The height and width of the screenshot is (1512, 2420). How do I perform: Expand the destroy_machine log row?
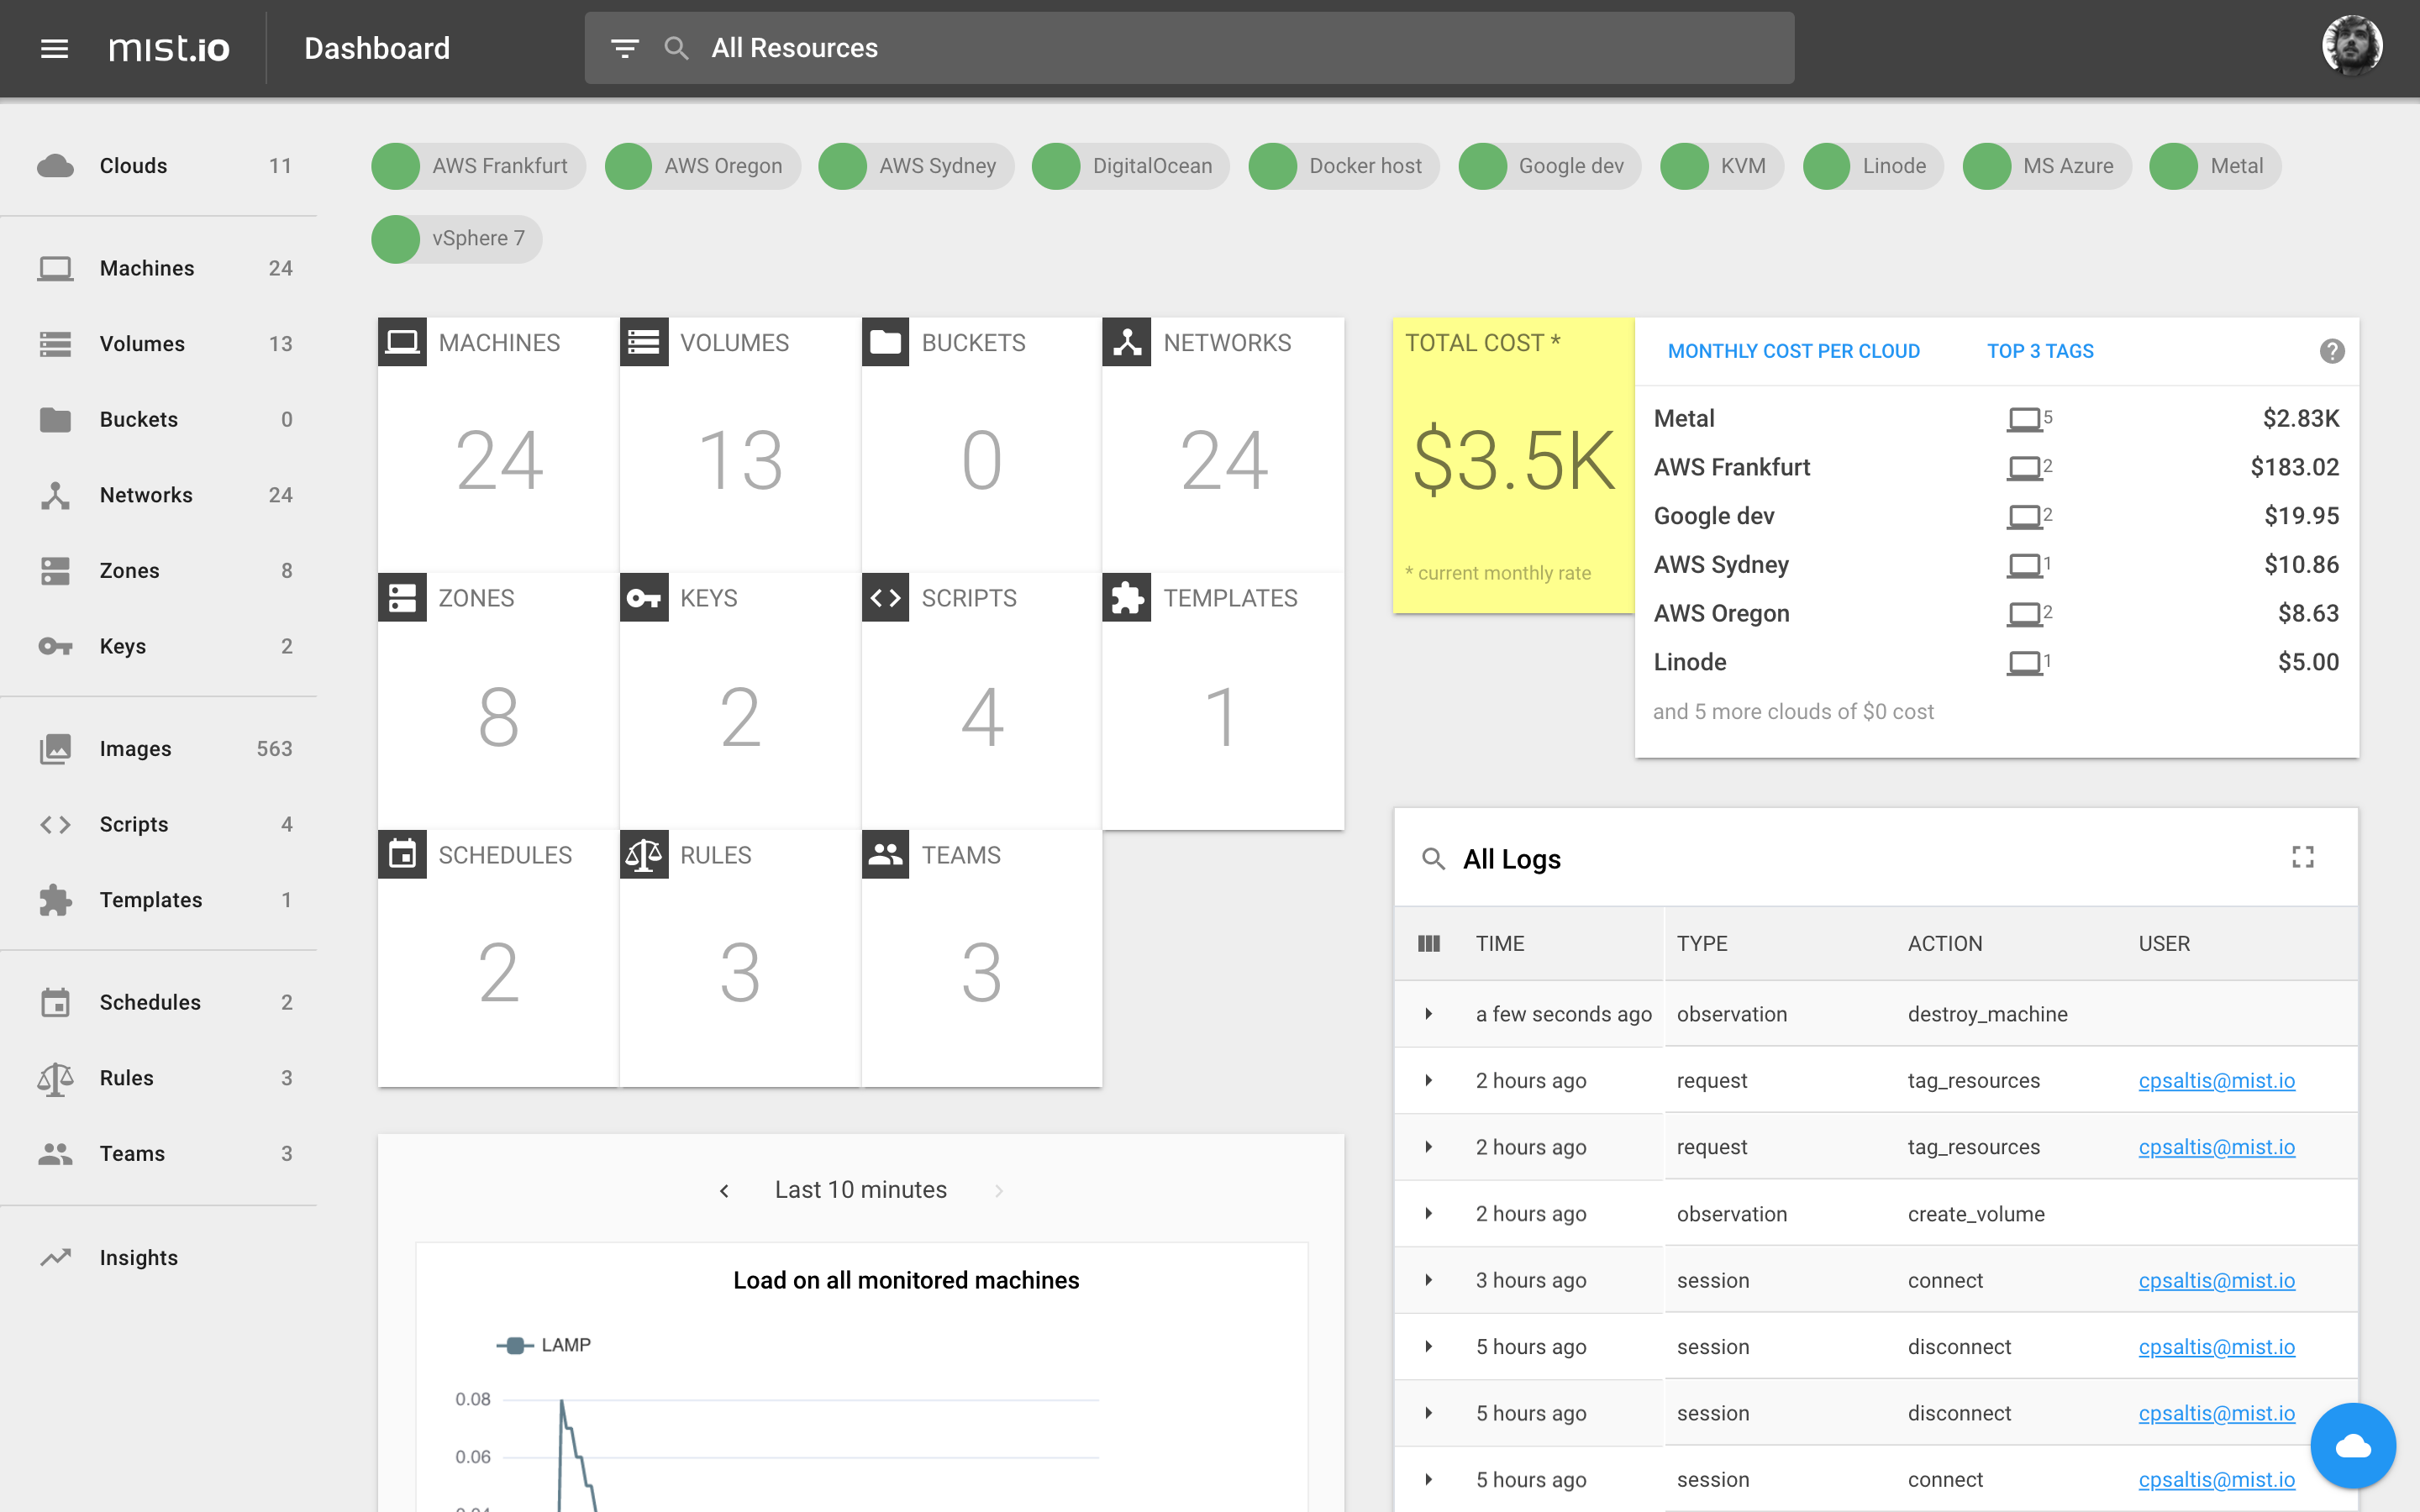click(x=1429, y=1014)
